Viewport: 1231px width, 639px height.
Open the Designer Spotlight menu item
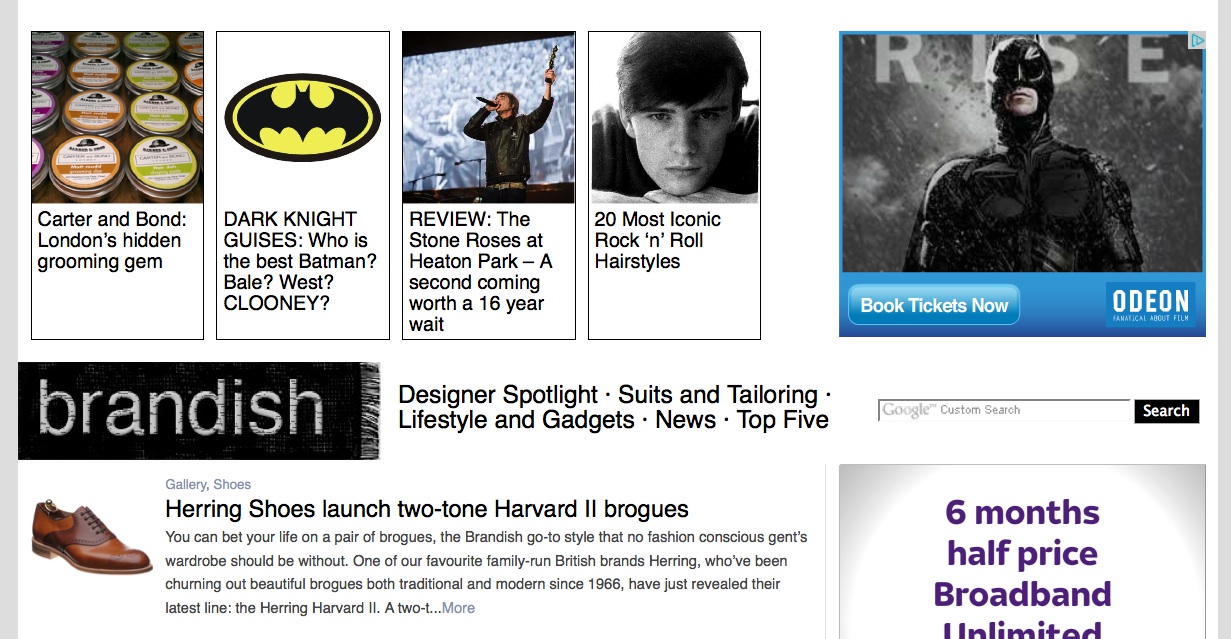497,394
